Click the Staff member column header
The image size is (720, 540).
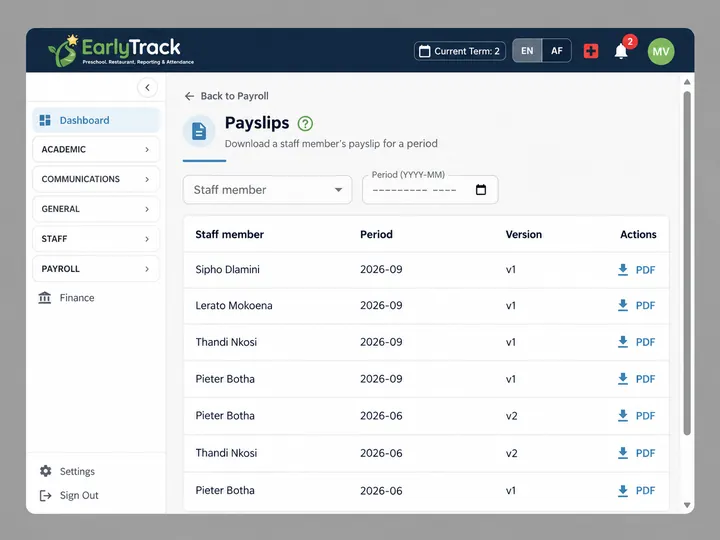[x=230, y=235]
